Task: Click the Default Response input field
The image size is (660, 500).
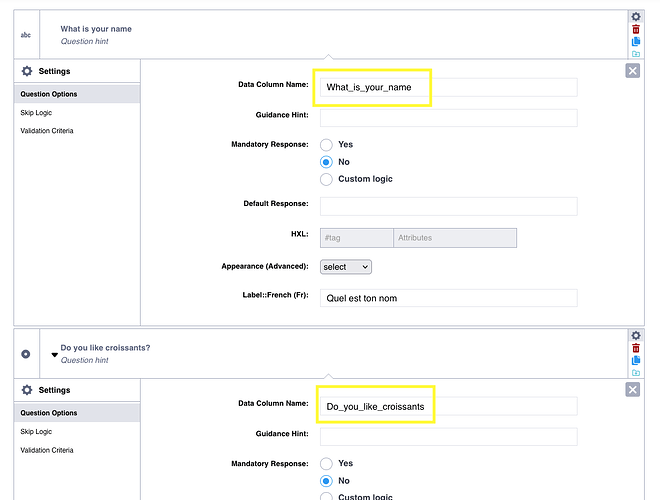Action: (x=448, y=206)
